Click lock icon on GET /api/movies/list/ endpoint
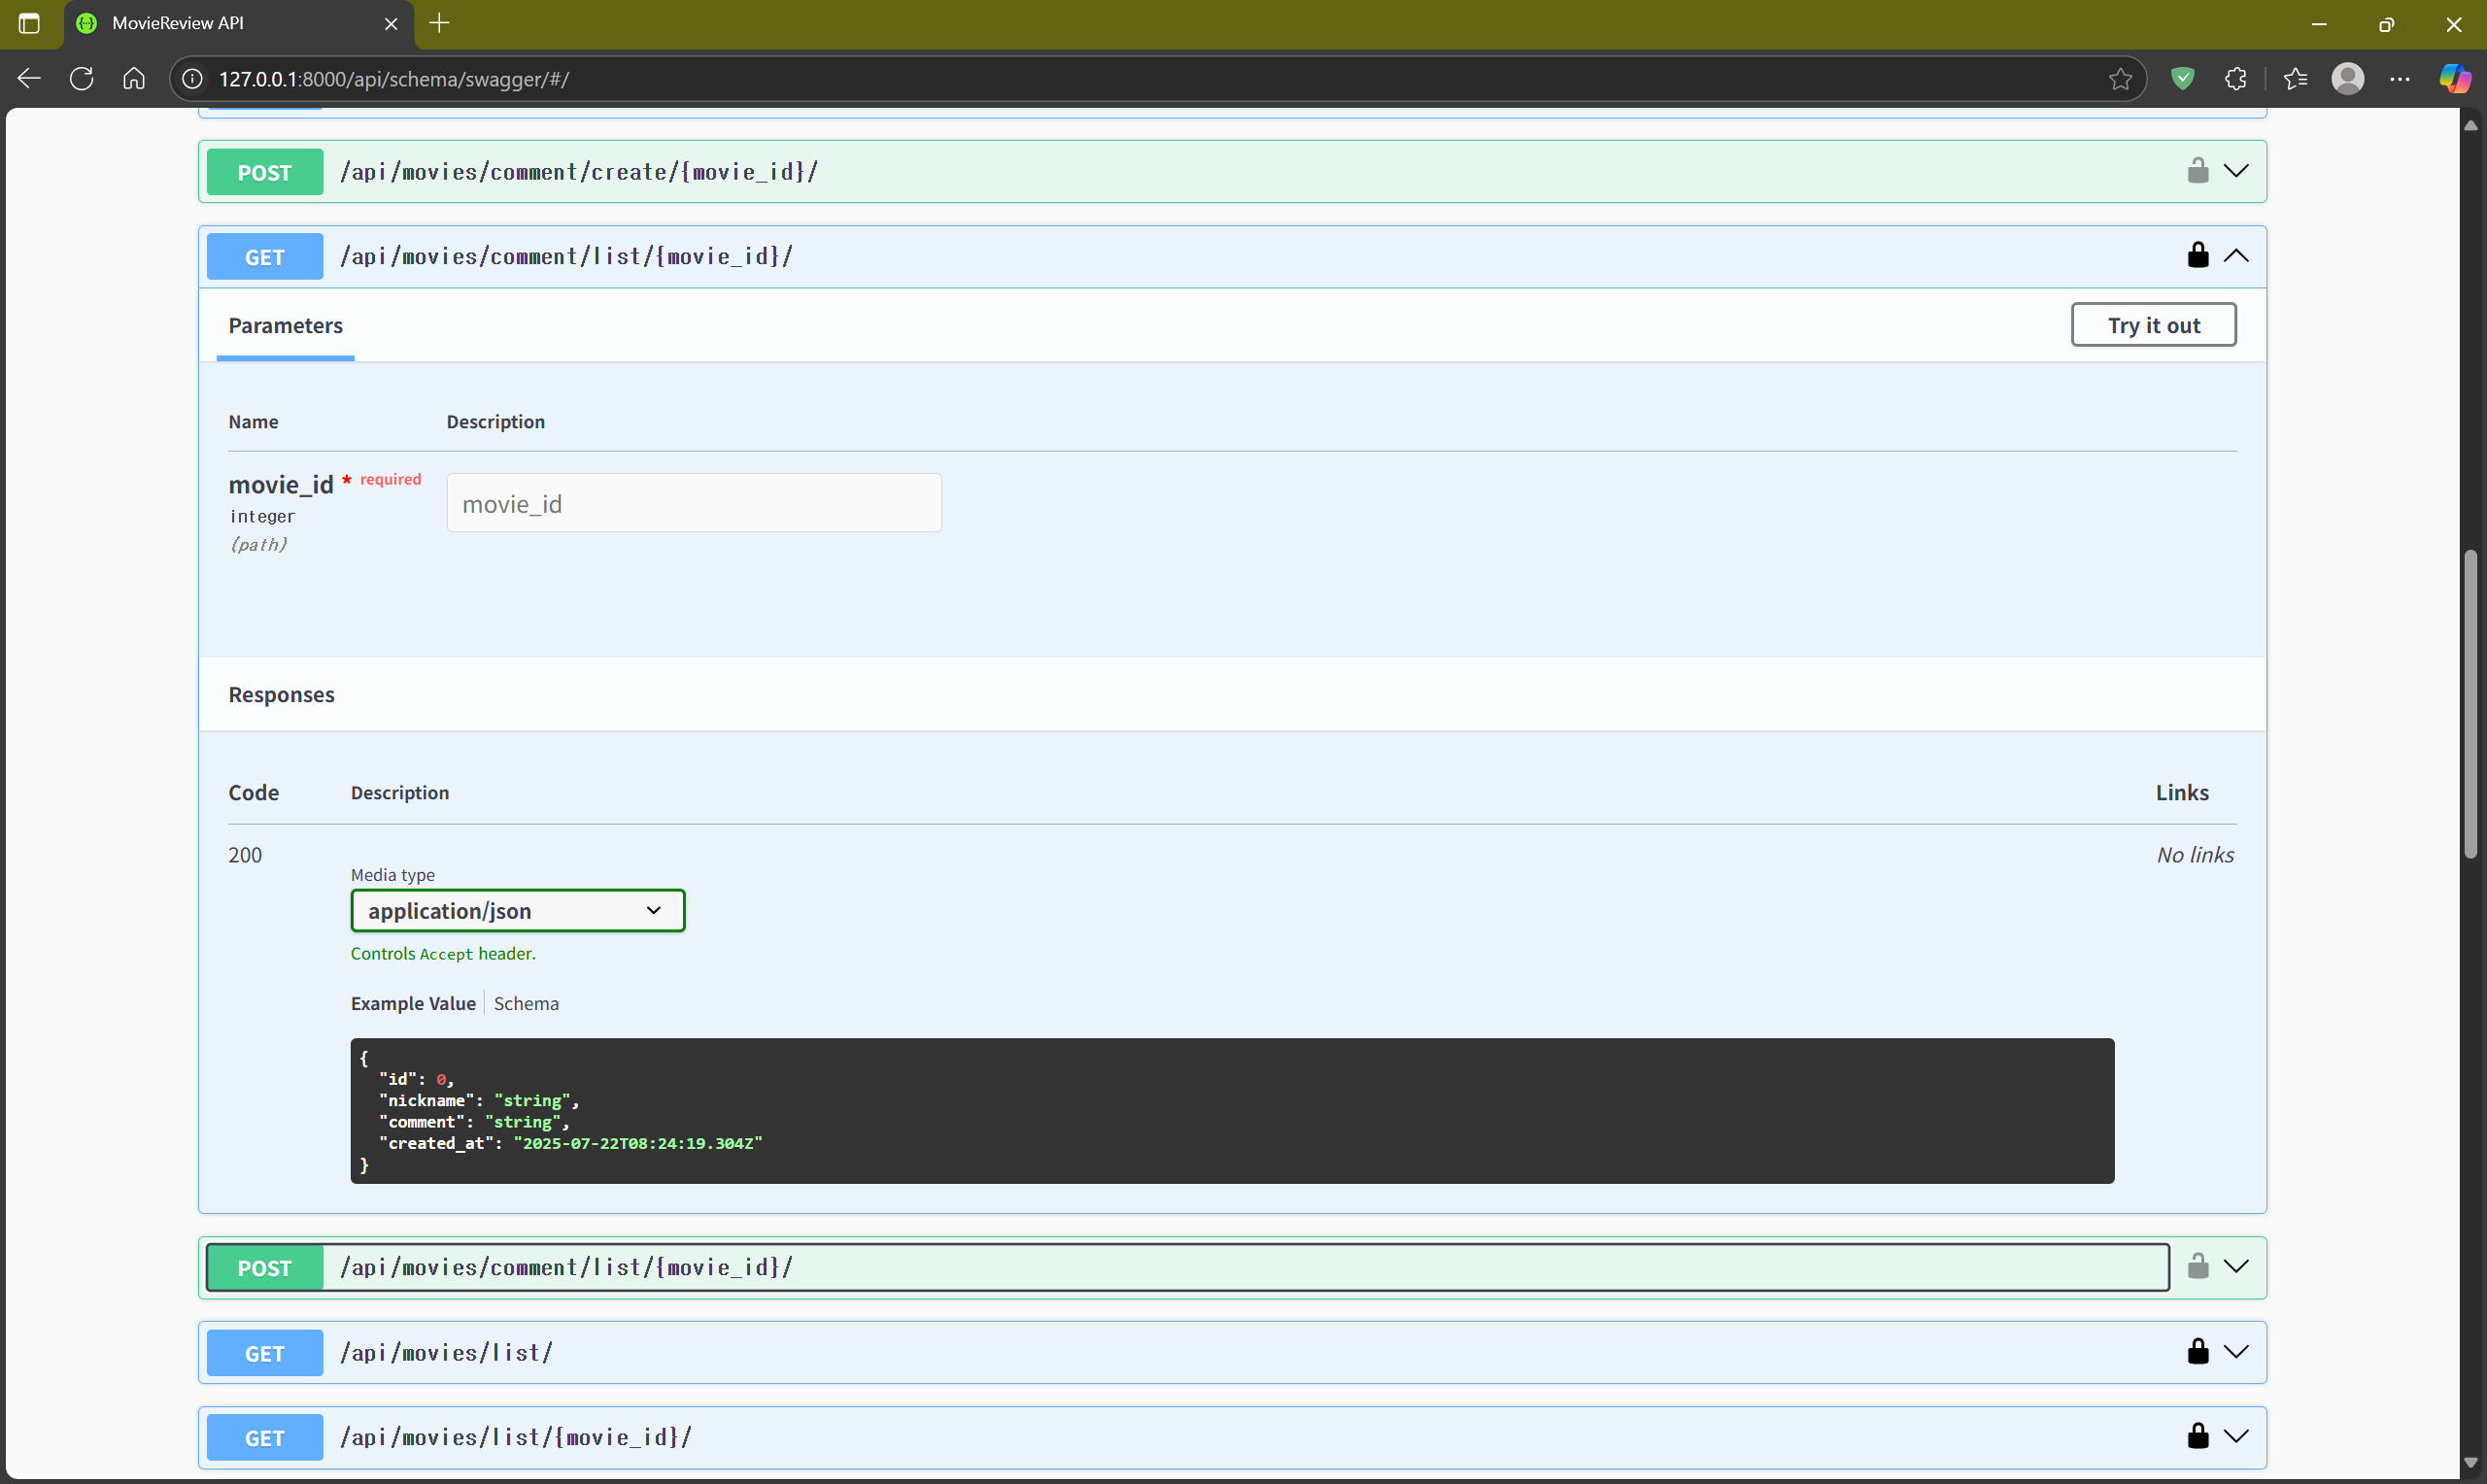The height and width of the screenshot is (1484, 2487). coord(2197,1352)
